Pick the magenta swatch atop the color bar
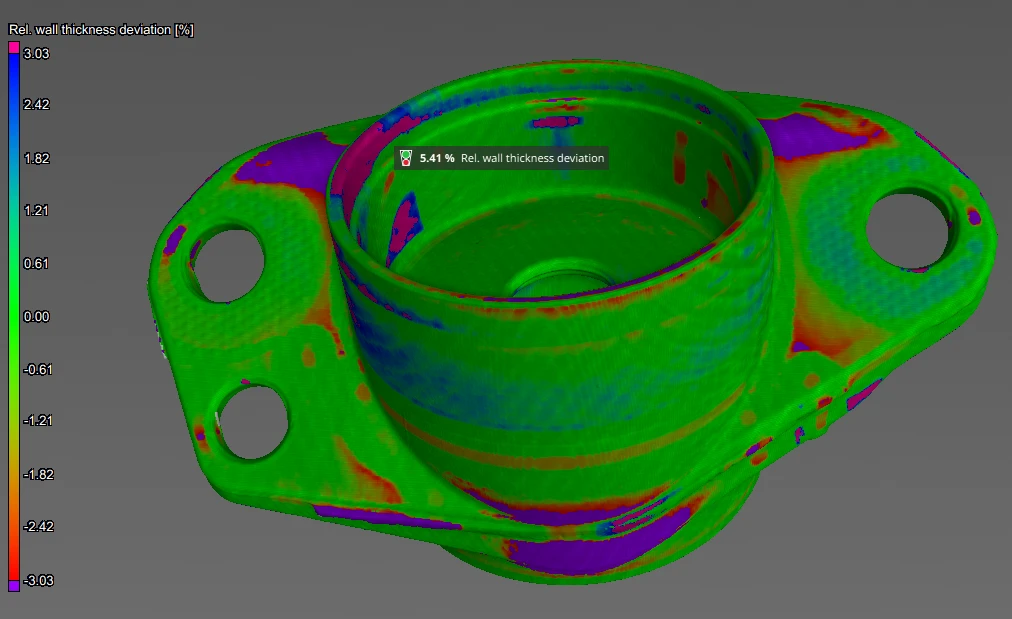Screen dimensions: 1012x619 click(14, 47)
